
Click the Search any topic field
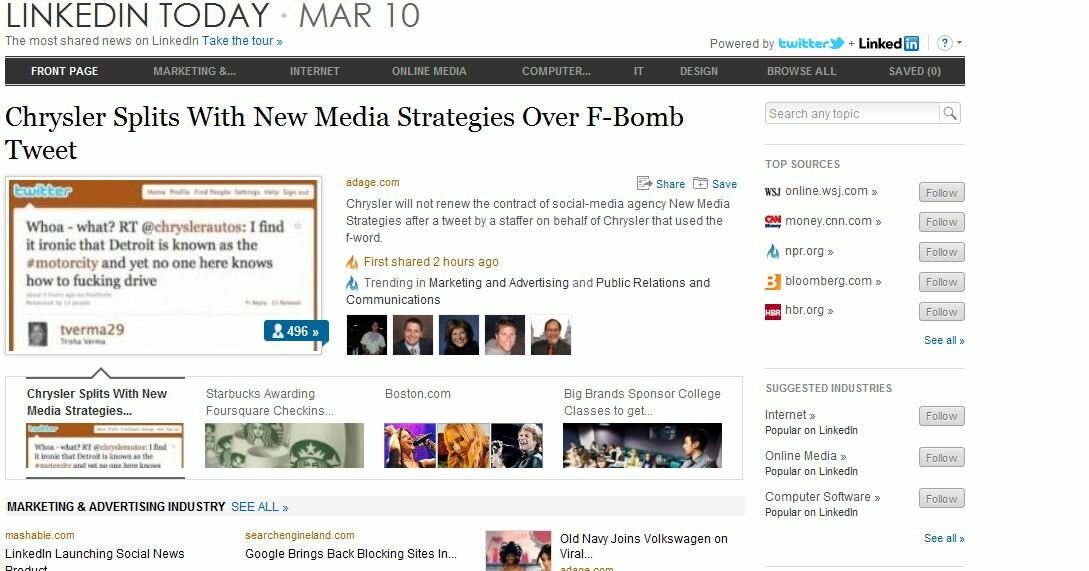[x=851, y=114]
